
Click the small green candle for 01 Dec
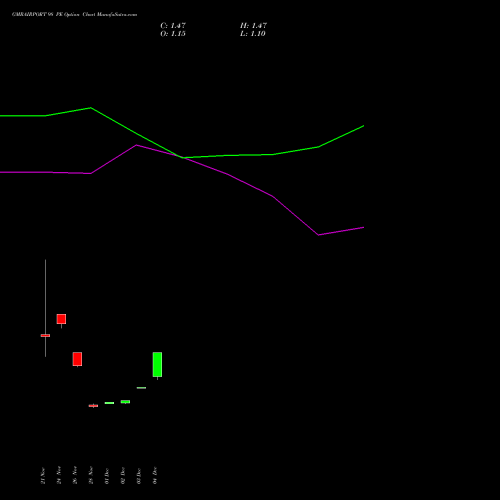[109, 403]
